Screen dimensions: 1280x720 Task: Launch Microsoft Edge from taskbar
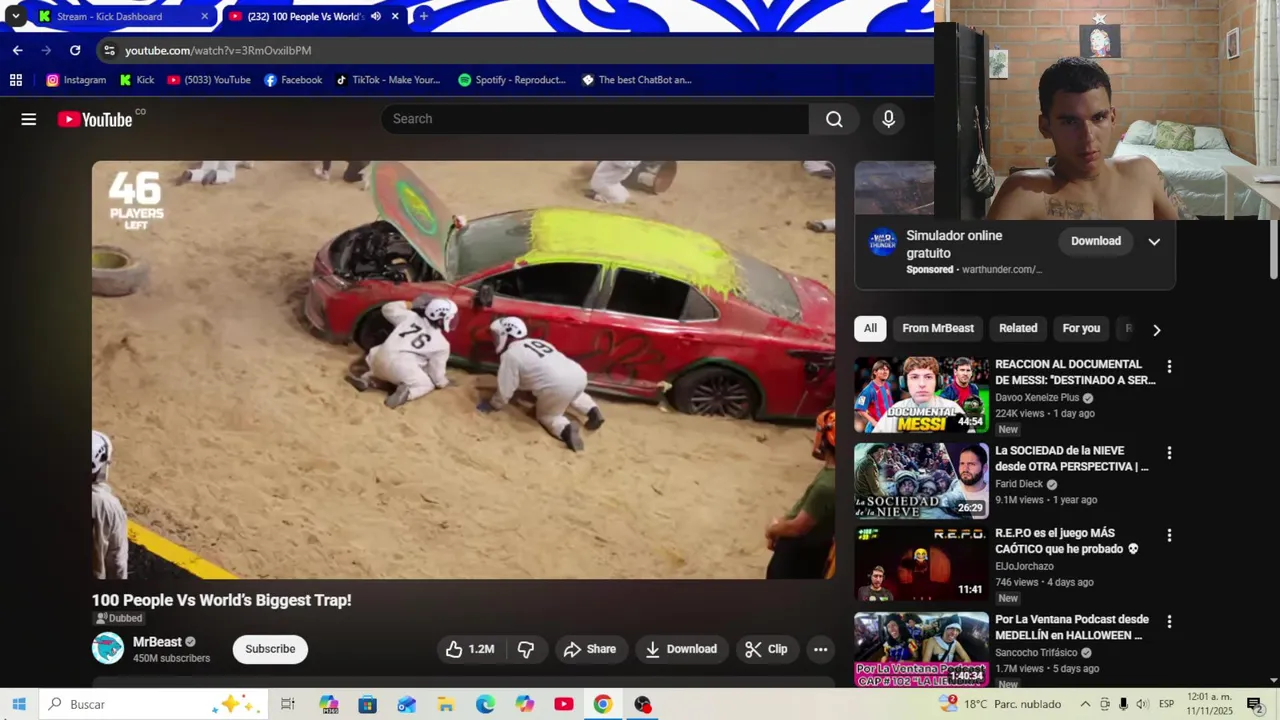[x=485, y=704]
